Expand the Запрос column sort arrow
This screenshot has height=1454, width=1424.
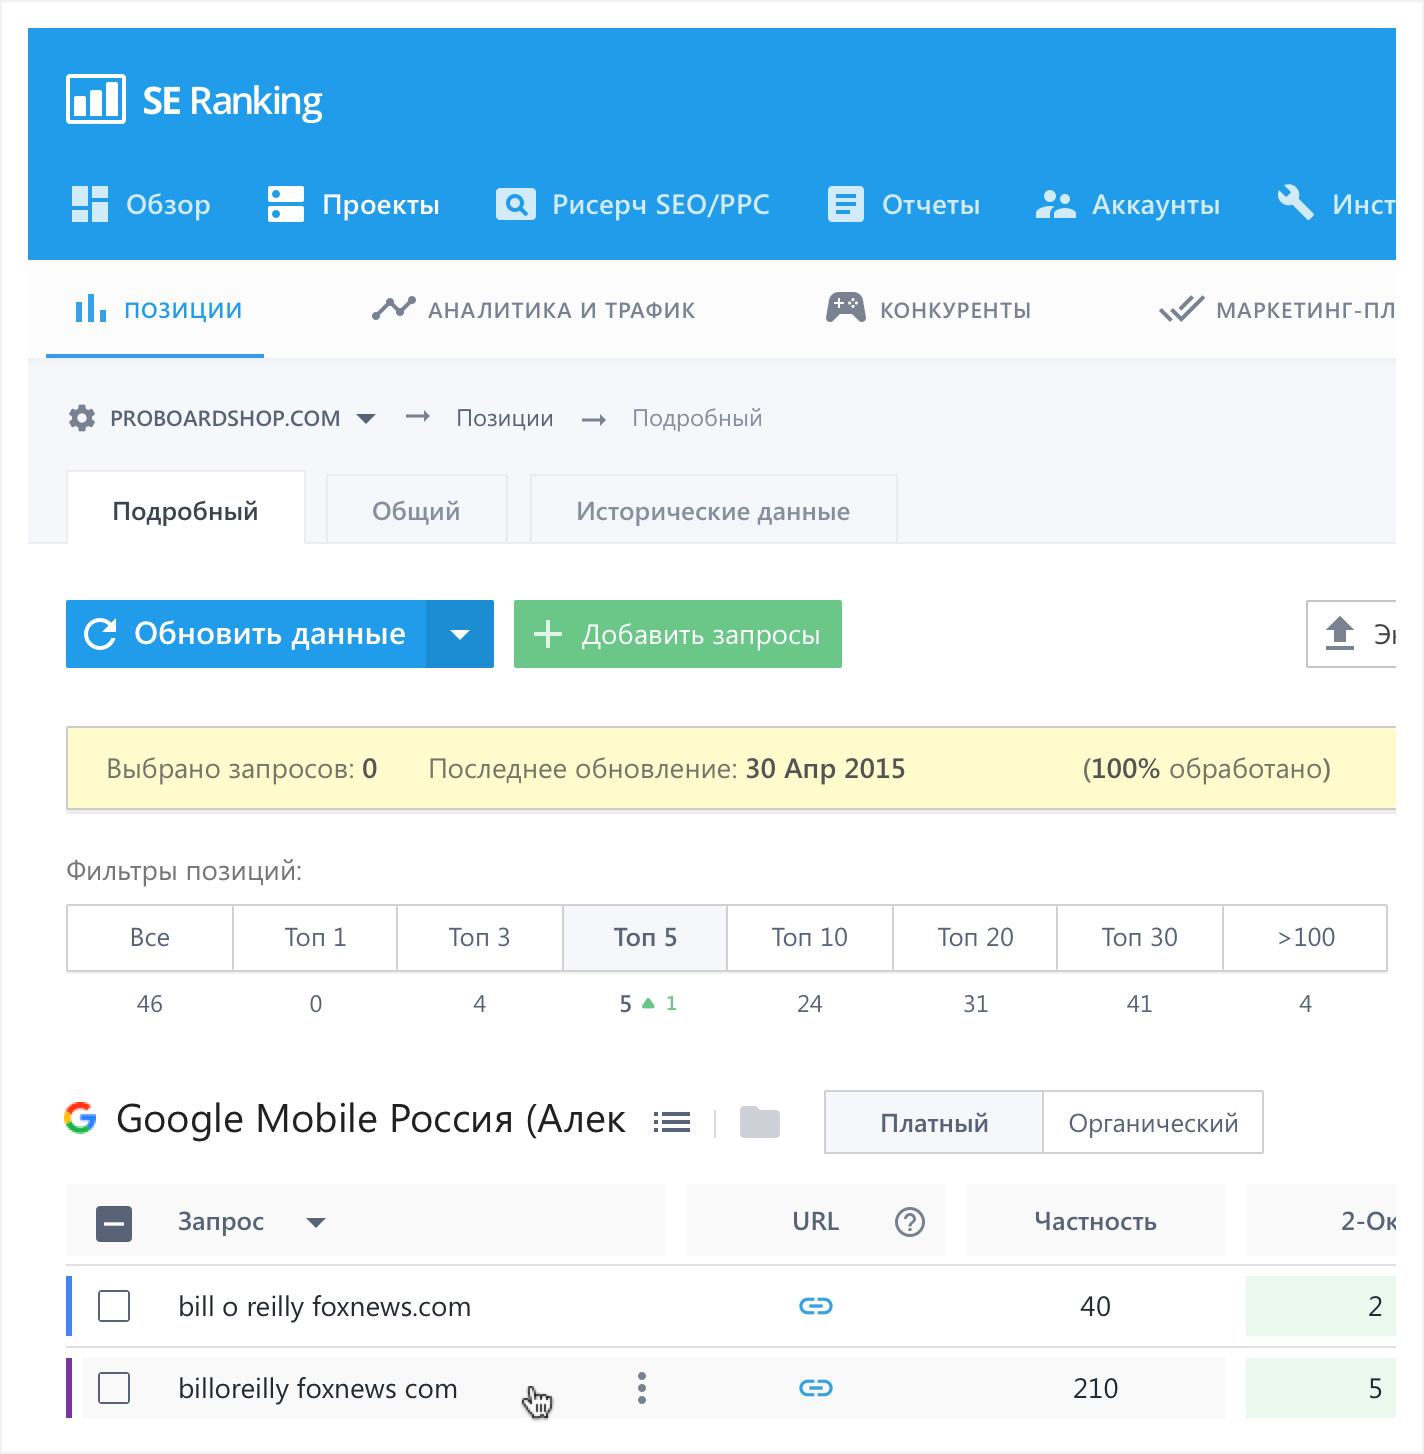click(316, 1222)
